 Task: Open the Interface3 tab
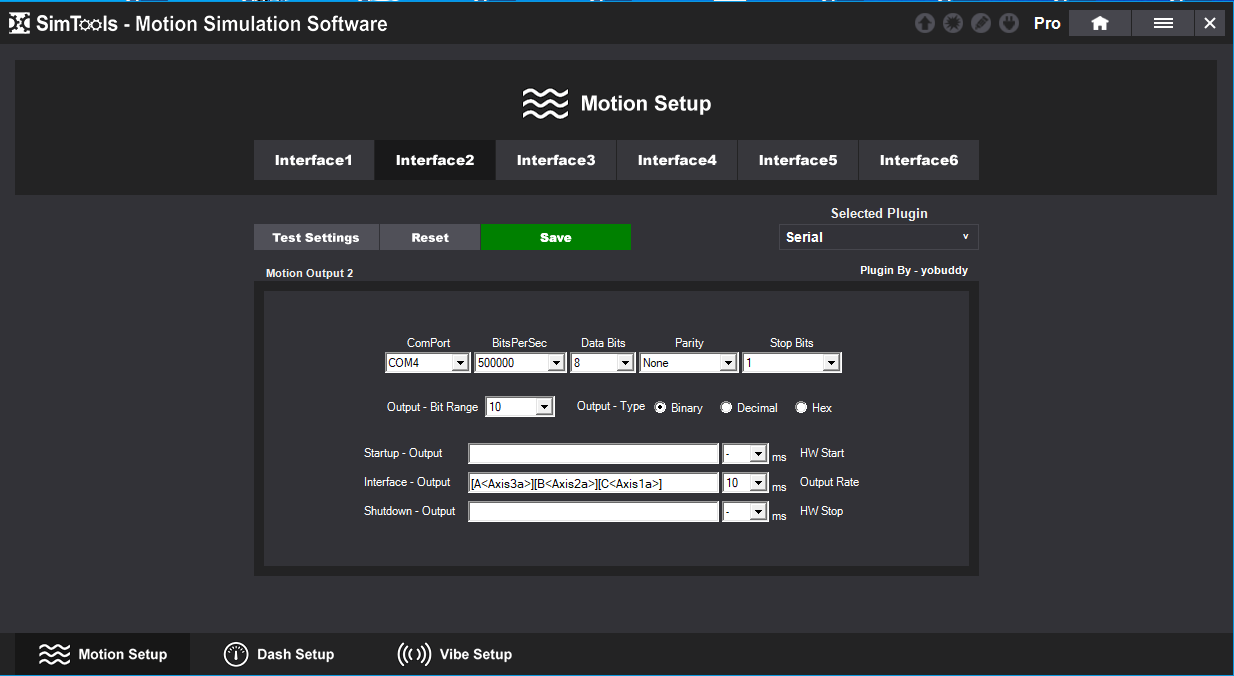coord(556,160)
